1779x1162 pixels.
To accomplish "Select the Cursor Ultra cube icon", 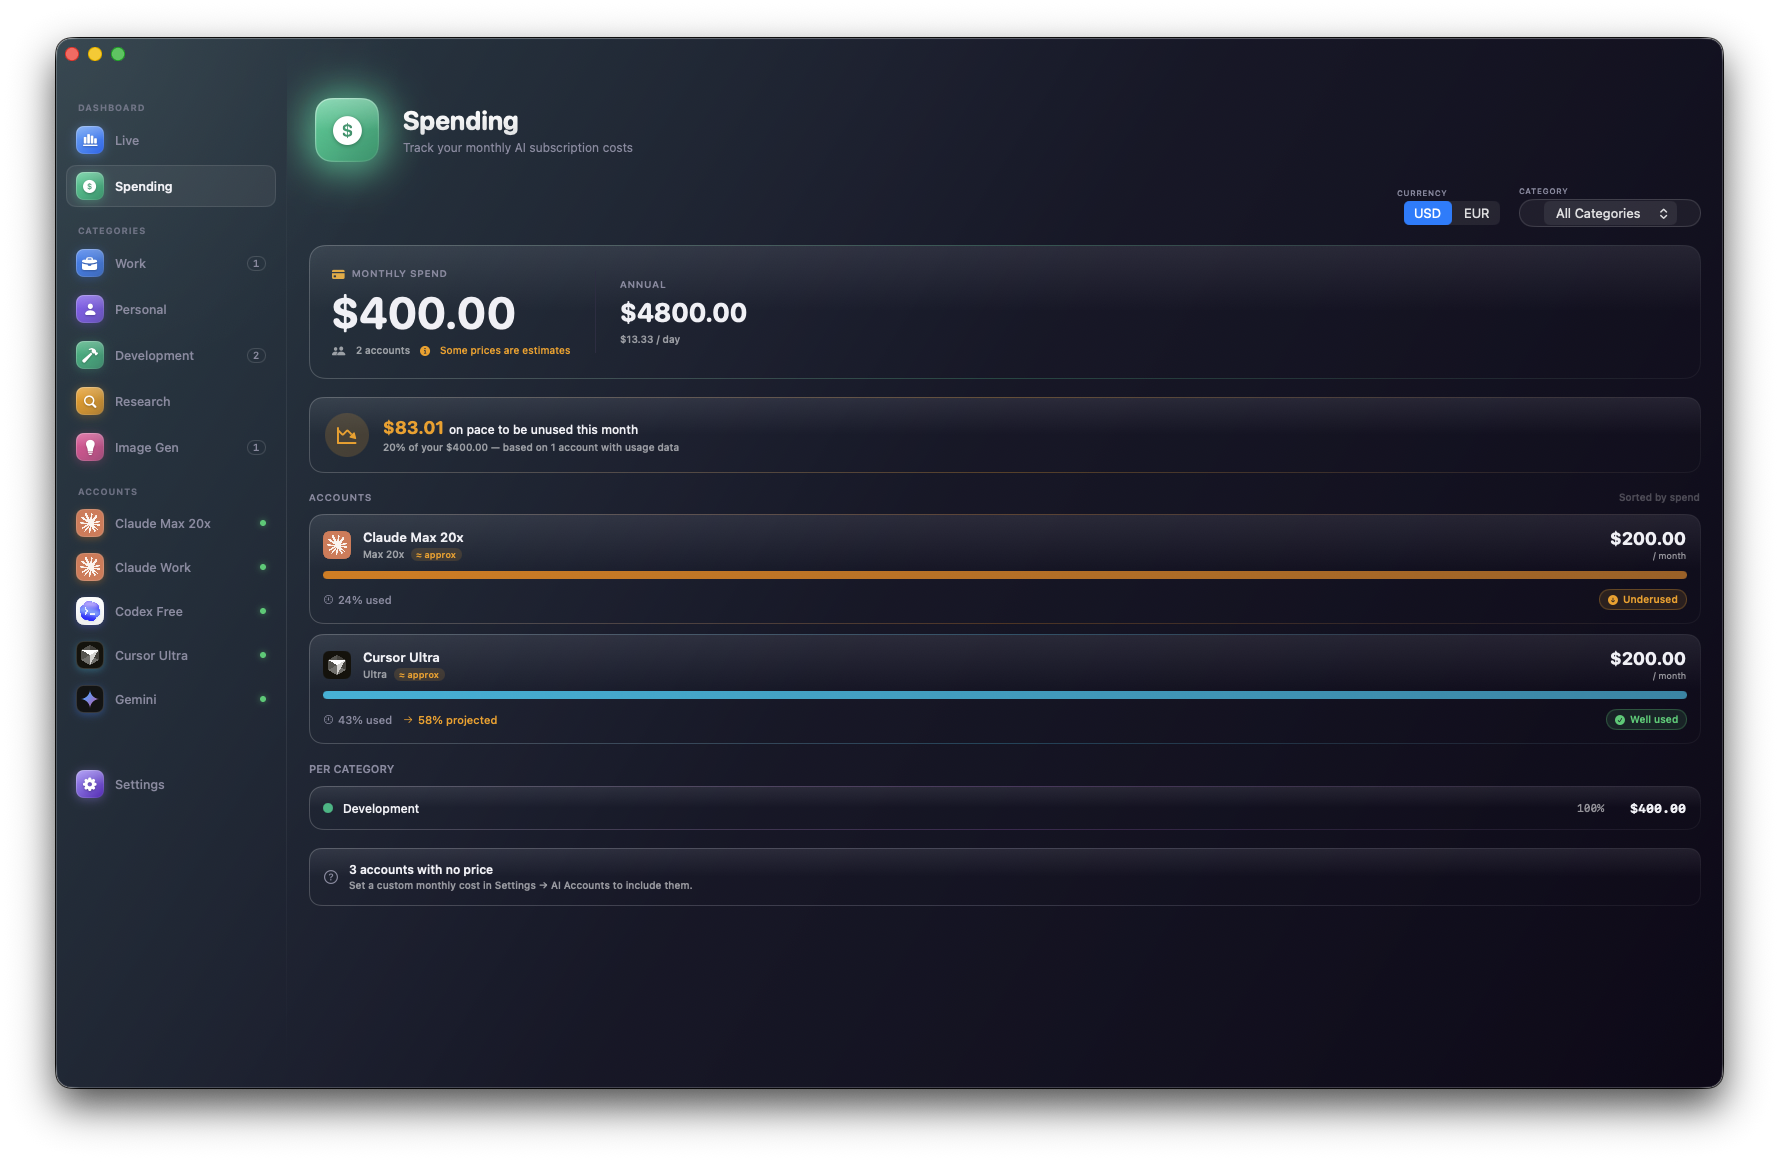I will coord(89,655).
